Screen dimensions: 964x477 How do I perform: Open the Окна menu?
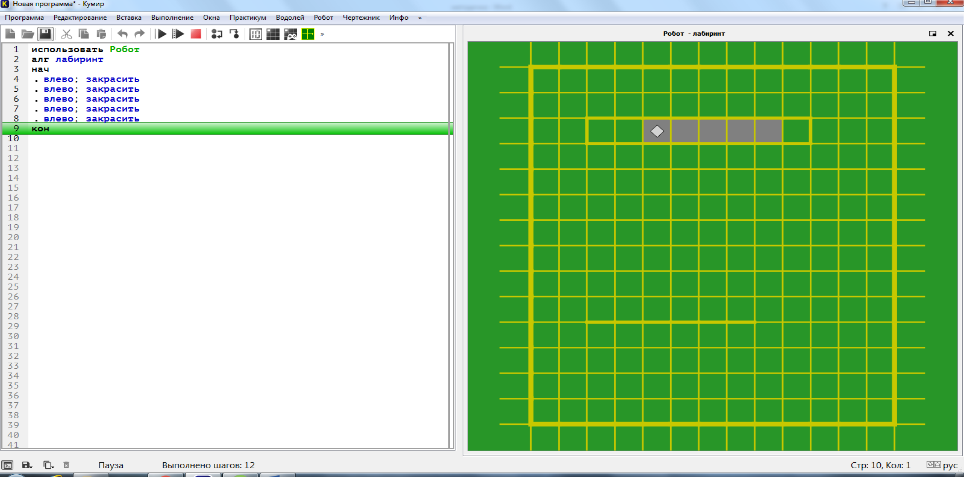point(211,18)
